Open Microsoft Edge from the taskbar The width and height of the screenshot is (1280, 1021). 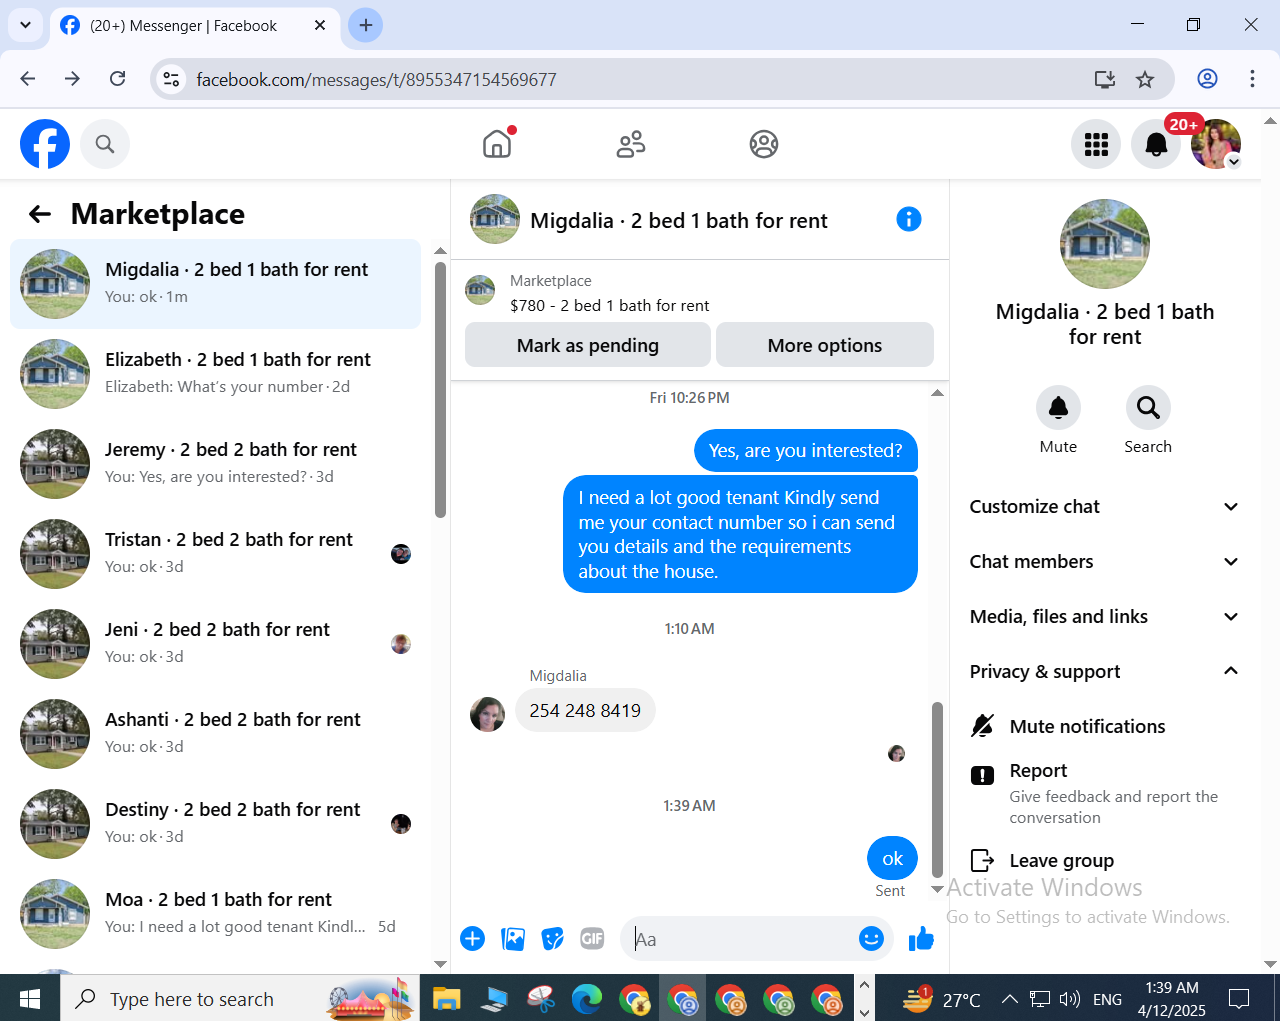click(587, 998)
